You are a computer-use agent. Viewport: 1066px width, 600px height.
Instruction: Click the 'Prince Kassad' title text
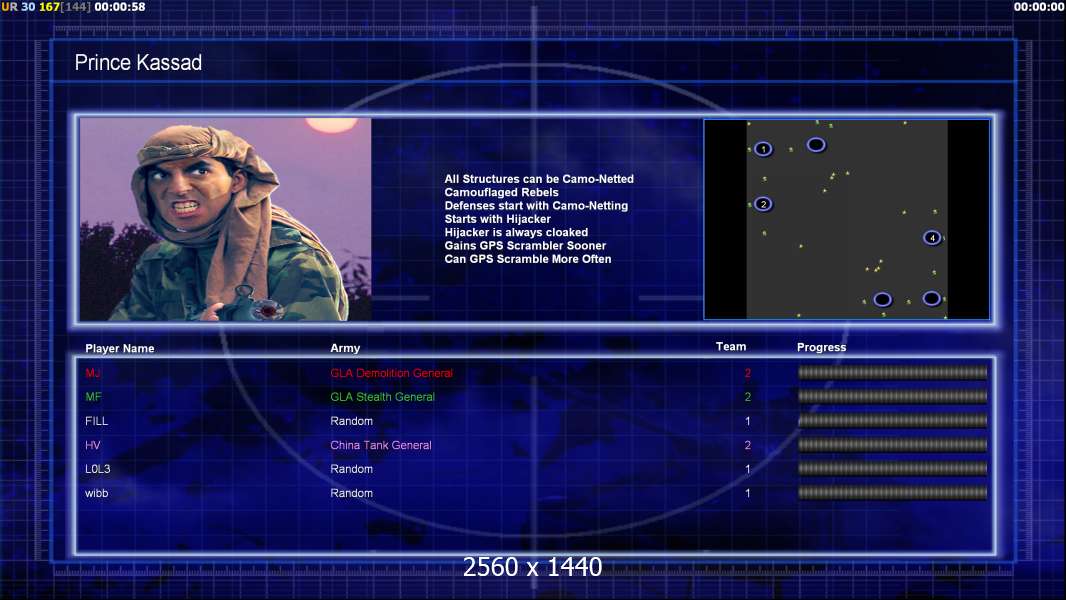coord(138,63)
